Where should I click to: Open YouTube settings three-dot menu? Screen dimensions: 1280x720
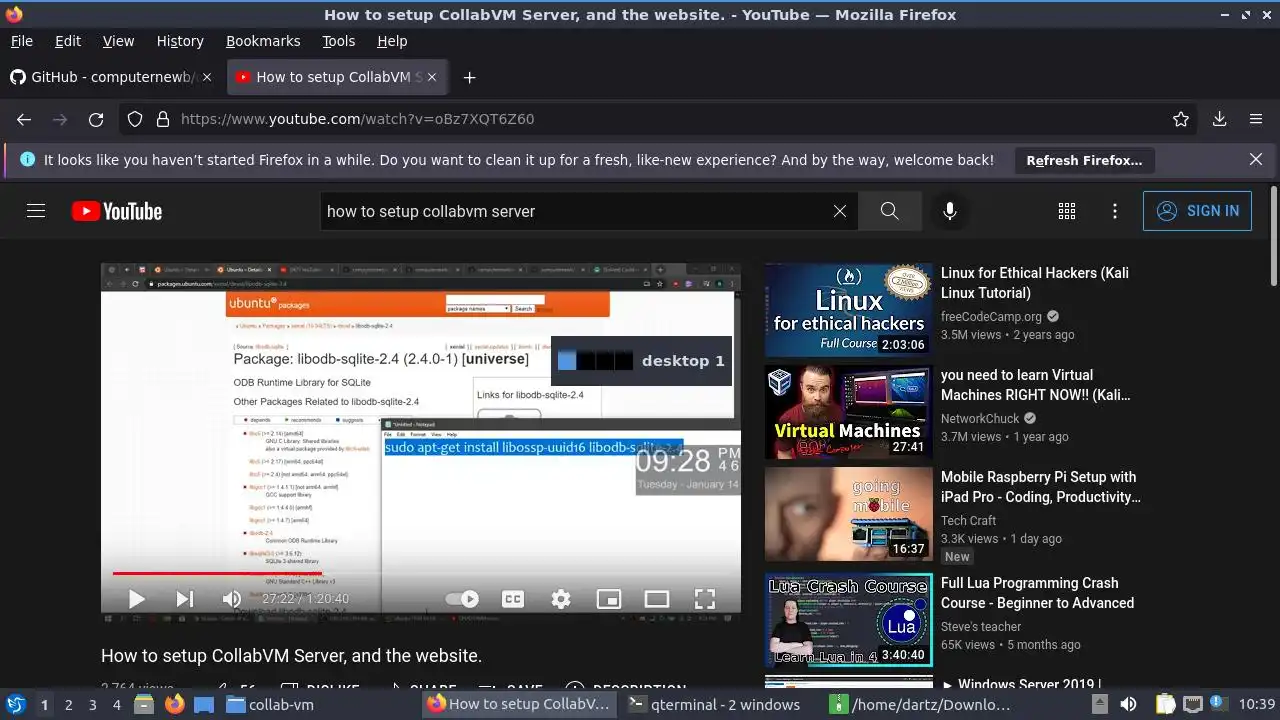pyautogui.click(x=1115, y=211)
